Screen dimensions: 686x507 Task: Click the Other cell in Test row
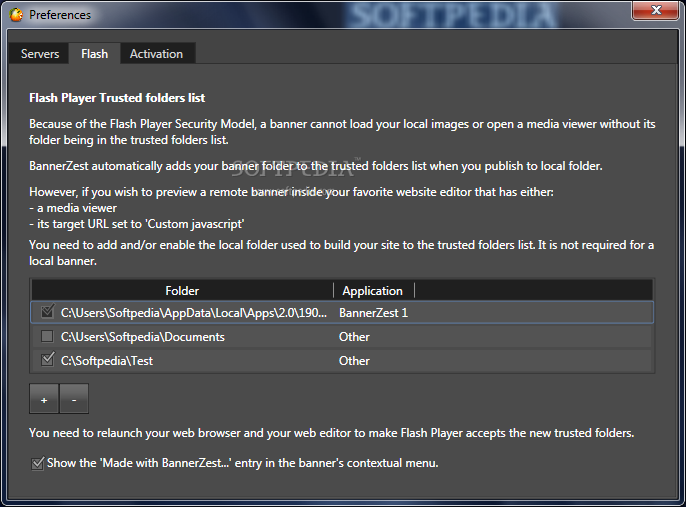(x=354, y=361)
